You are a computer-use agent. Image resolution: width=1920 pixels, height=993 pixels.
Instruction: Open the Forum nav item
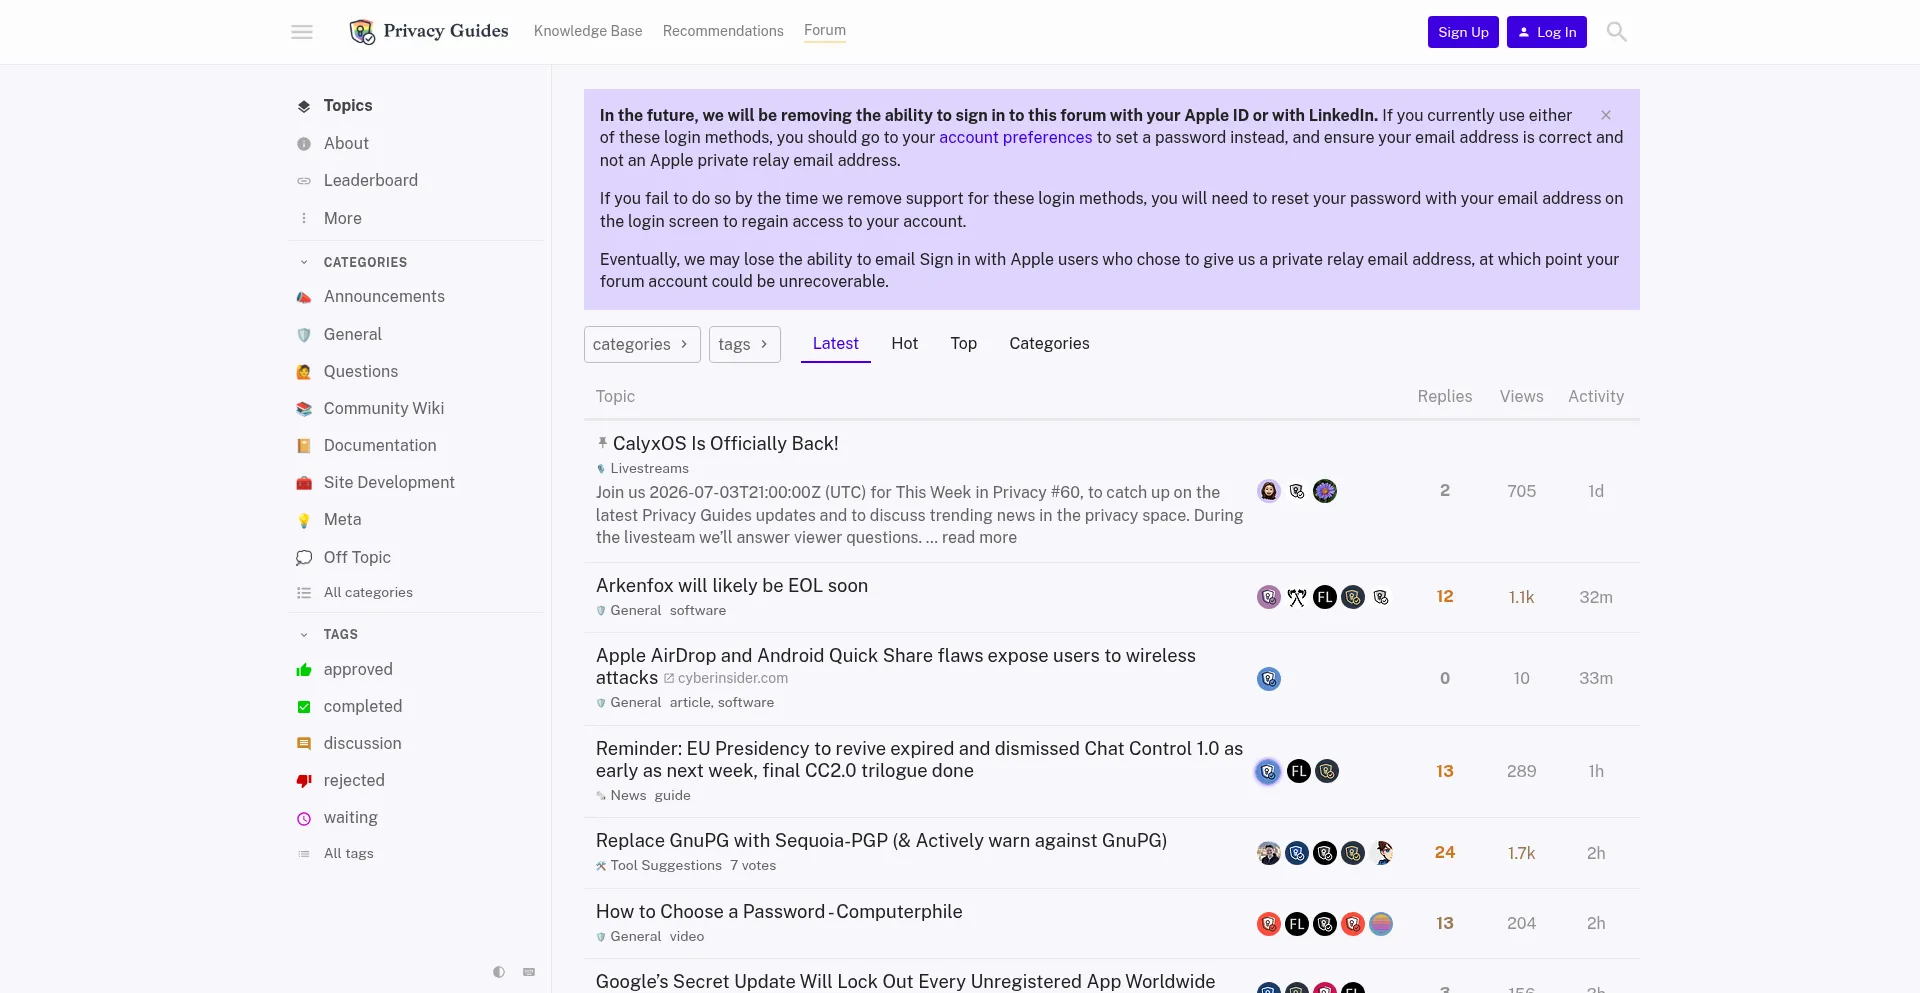tap(825, 31)
